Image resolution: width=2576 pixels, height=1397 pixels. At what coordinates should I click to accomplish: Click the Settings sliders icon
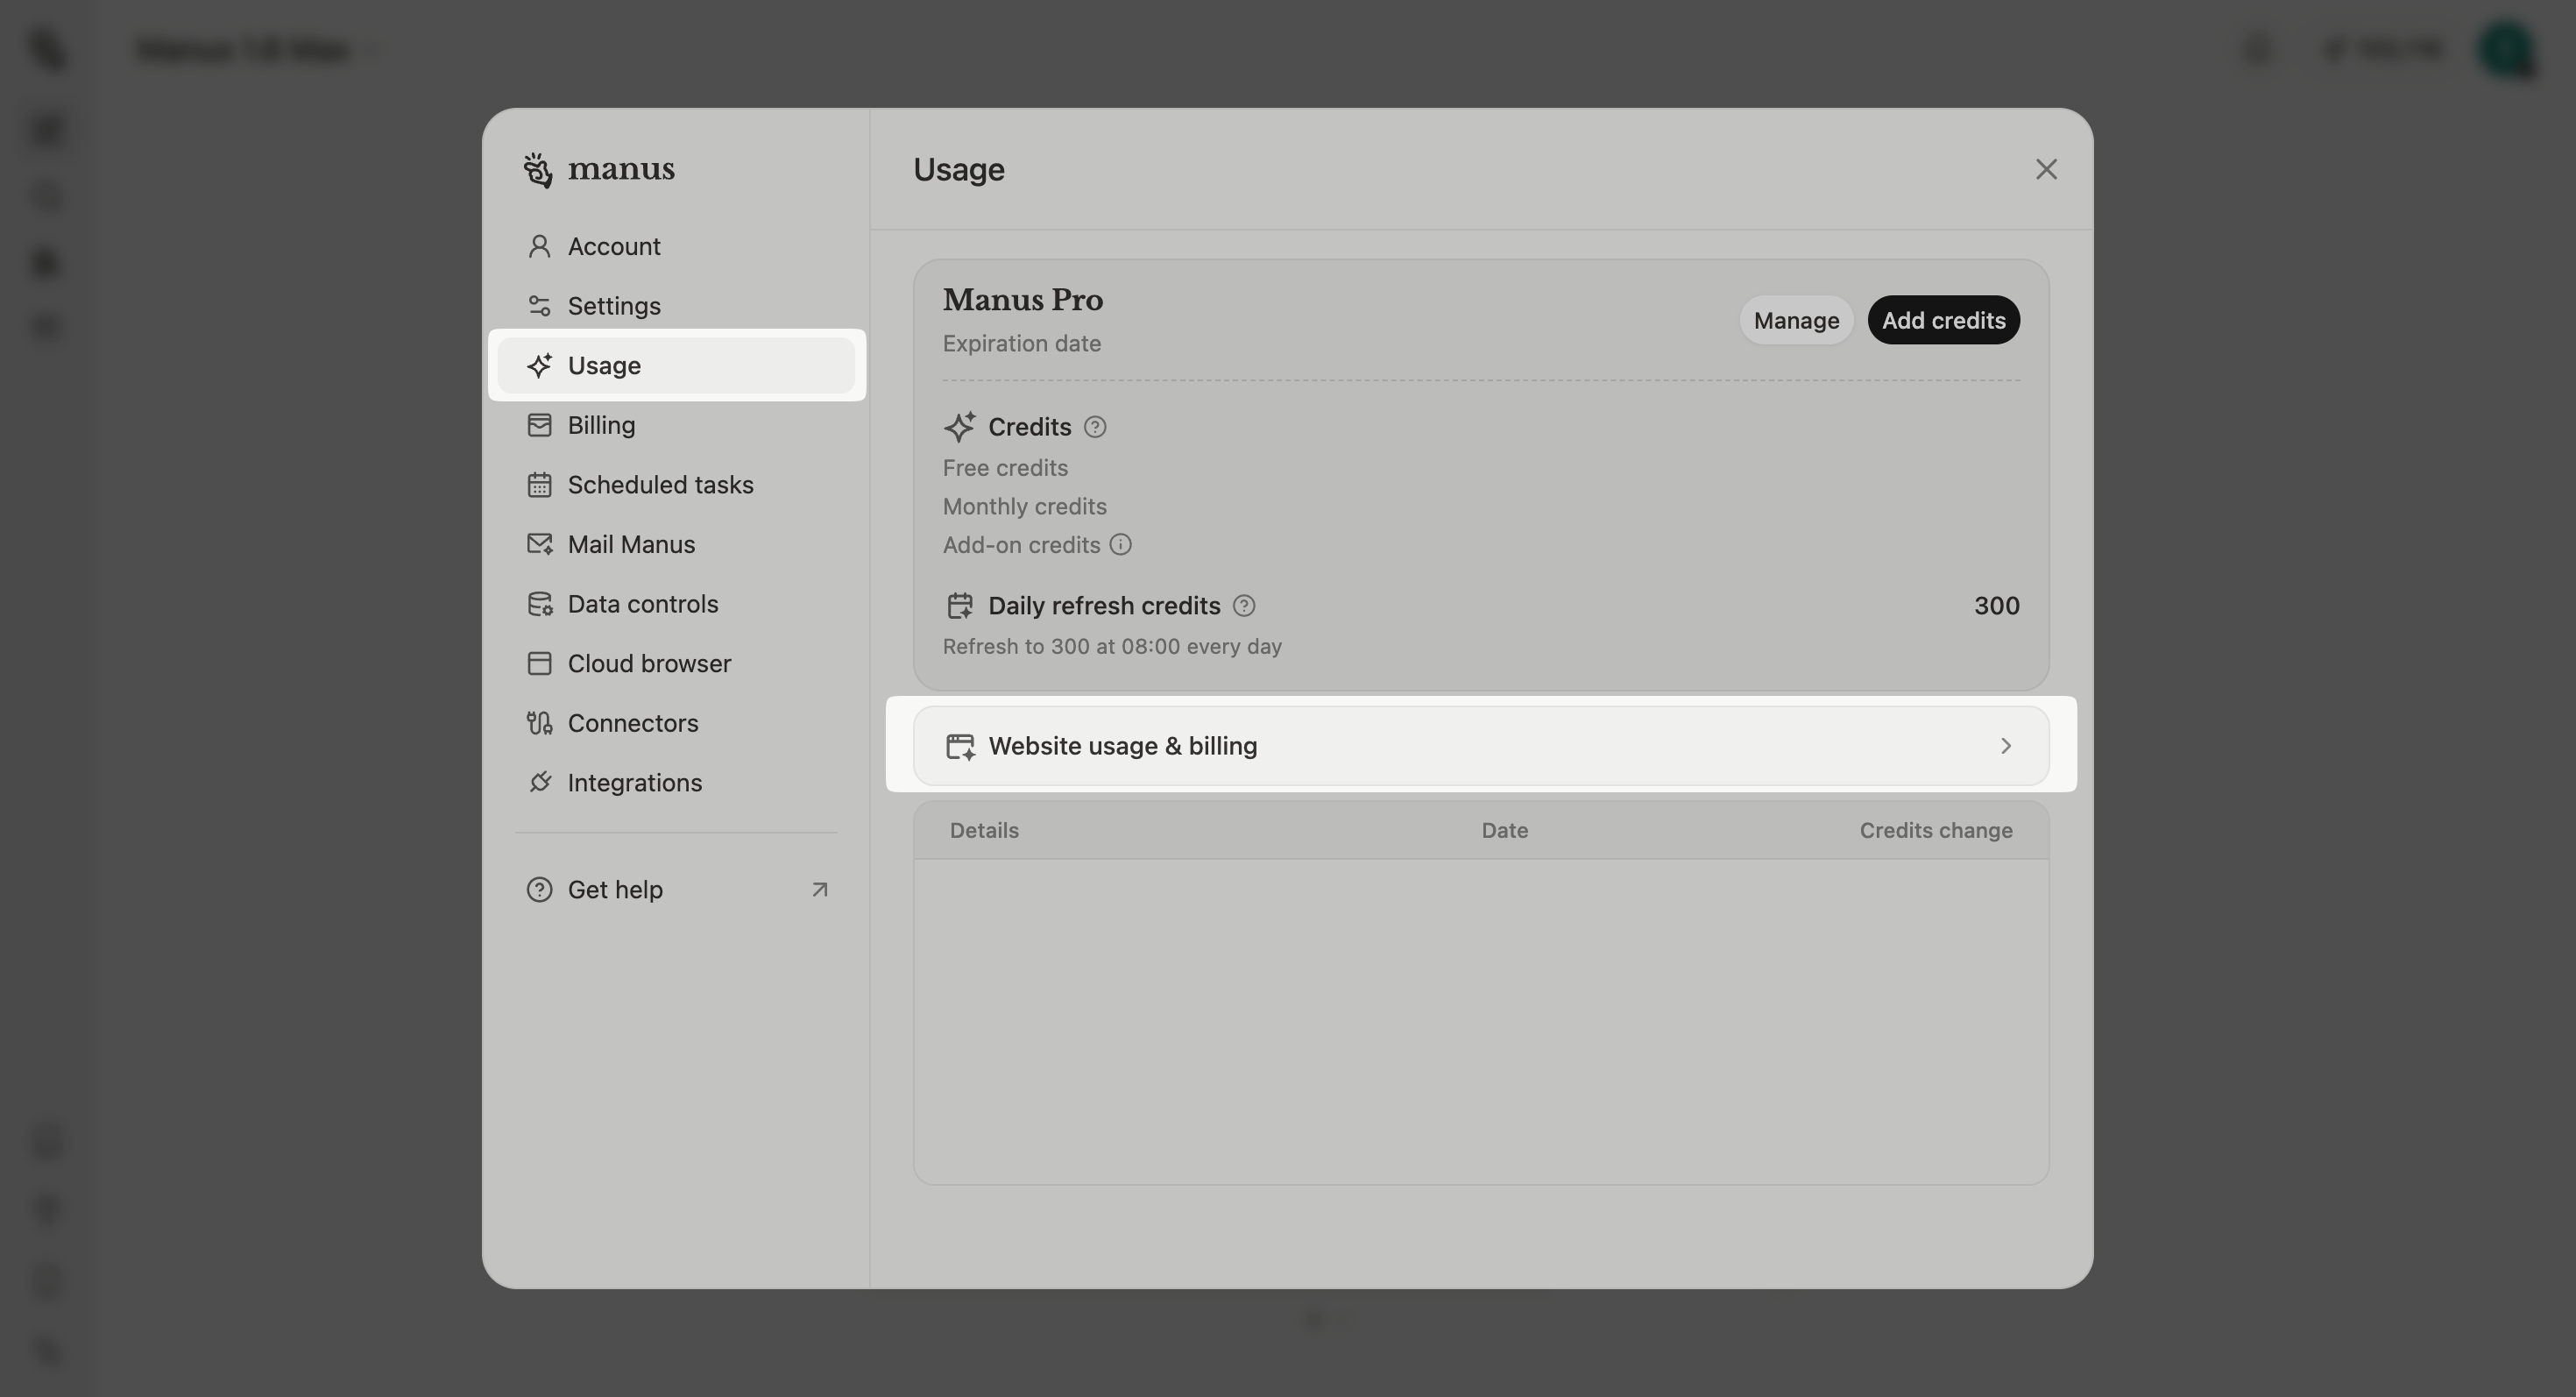(540, 306)
